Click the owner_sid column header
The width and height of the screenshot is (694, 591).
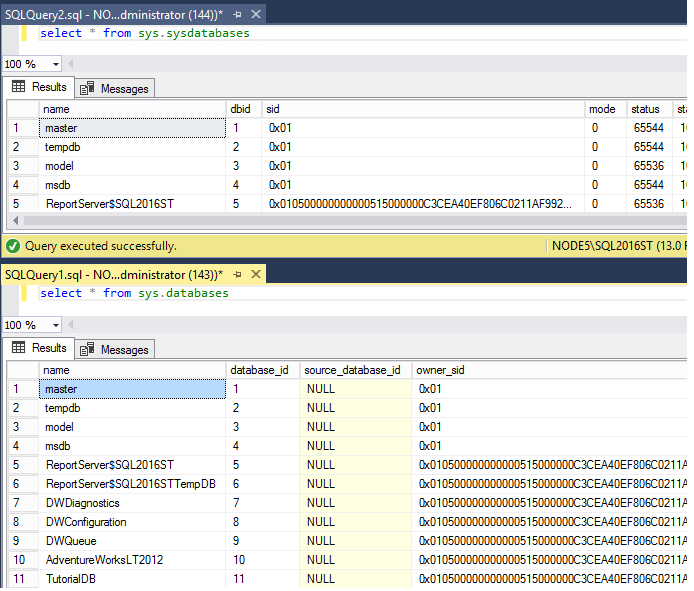(442, 370)
